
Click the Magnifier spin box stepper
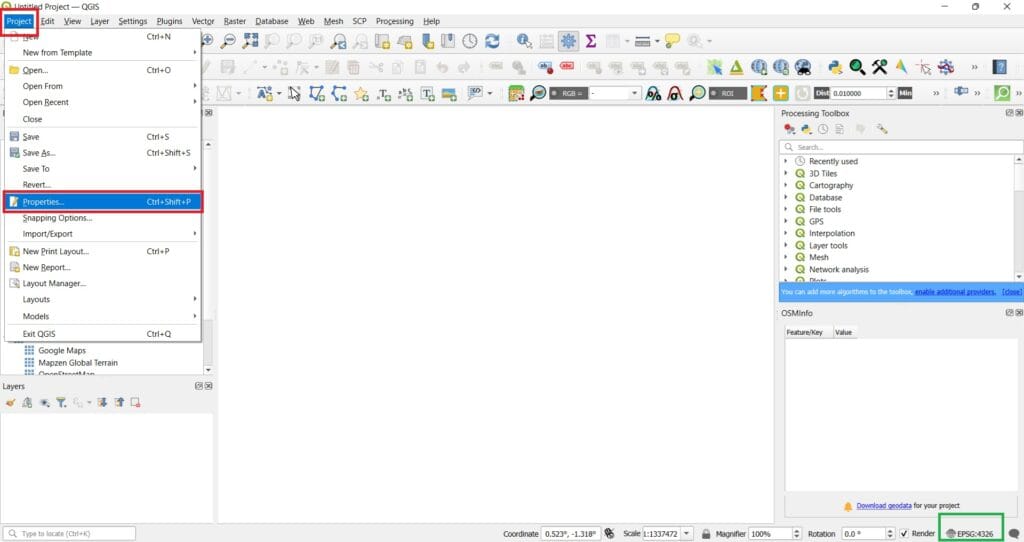[796, 534]
